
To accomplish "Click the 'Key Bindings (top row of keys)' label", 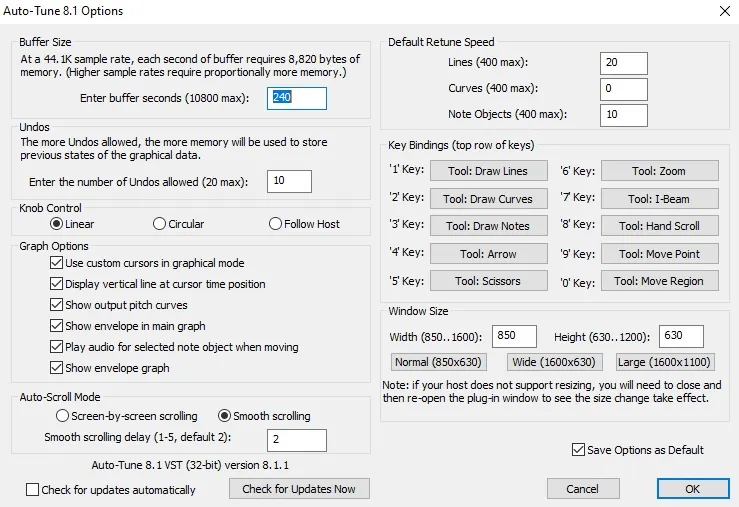I will [461, 145].
